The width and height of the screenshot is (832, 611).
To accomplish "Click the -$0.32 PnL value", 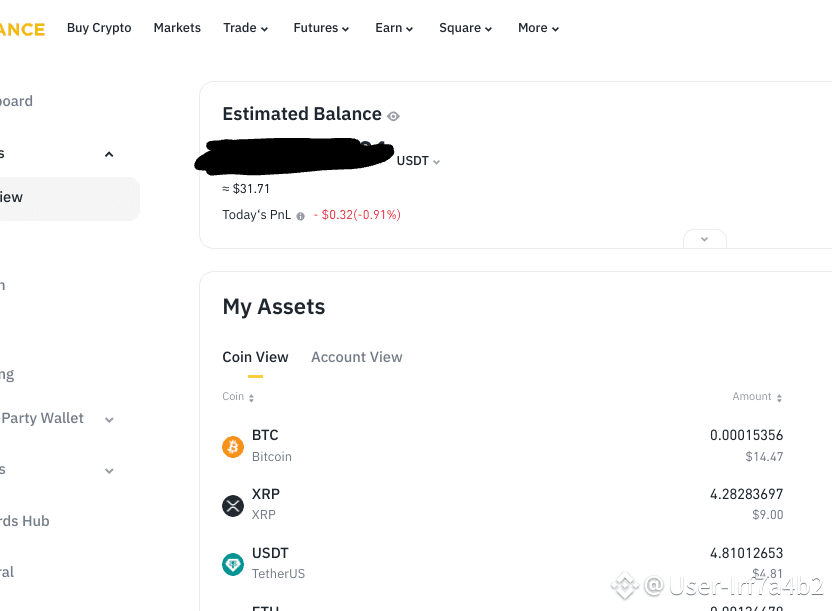I will (x=357, y=215).
